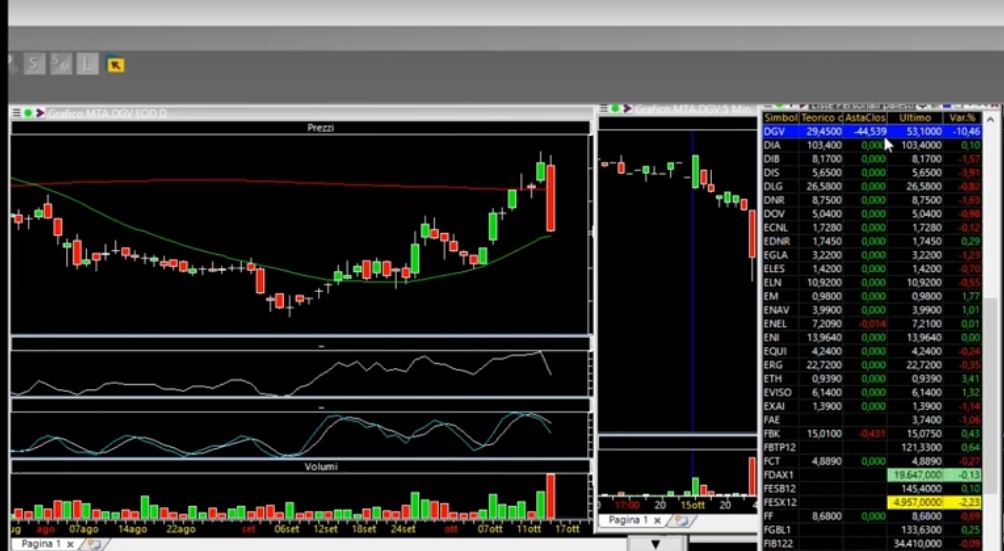Add new page in daily chart window
Image resolution: width=1004 pixels, height=551 pixels.
coord(93,545)
